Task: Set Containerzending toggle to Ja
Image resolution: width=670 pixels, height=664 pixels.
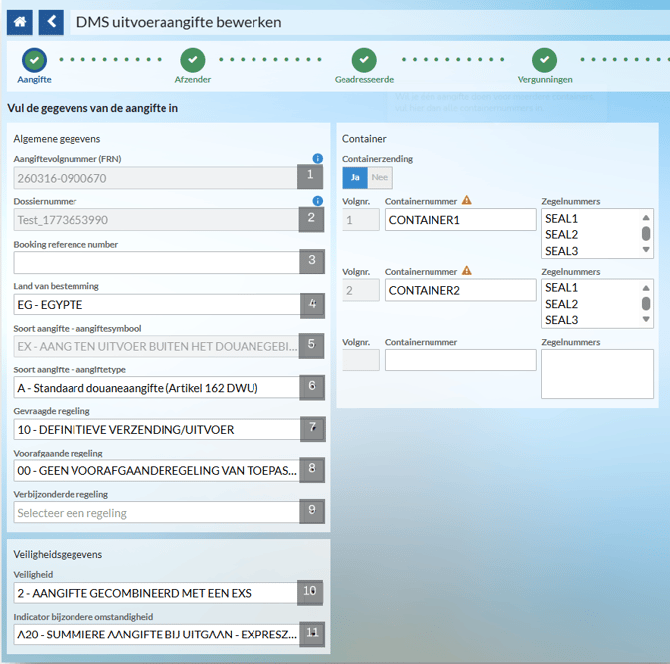Action: (x=355, y=177)
